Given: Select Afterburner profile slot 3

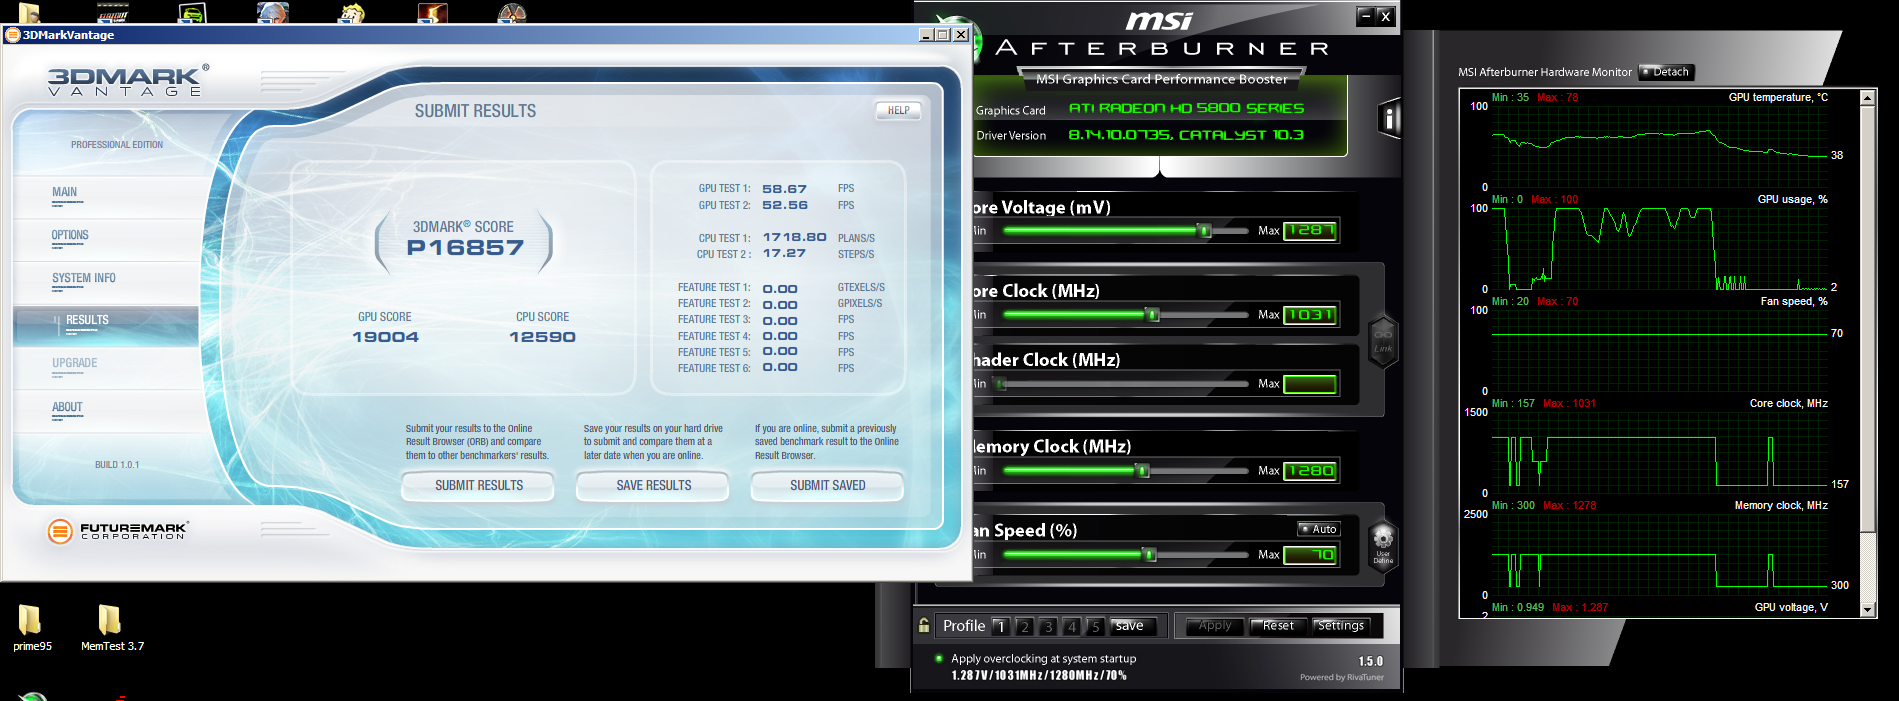Looking at the screenshot, I should 1048,627.
